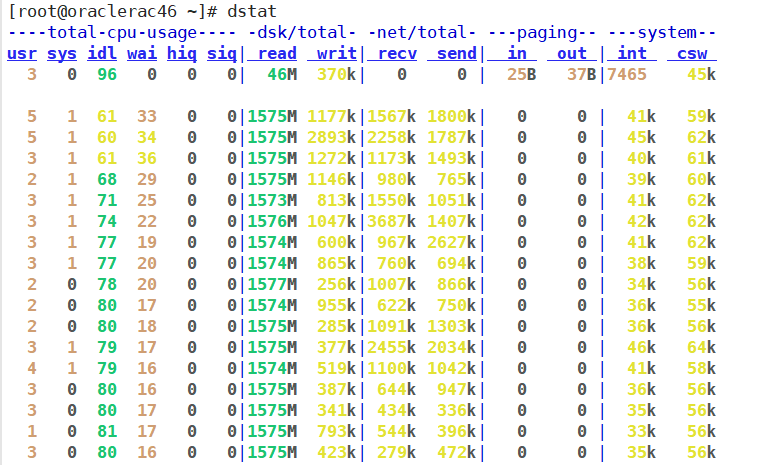Select the 622k recv value

coord(396,305)
